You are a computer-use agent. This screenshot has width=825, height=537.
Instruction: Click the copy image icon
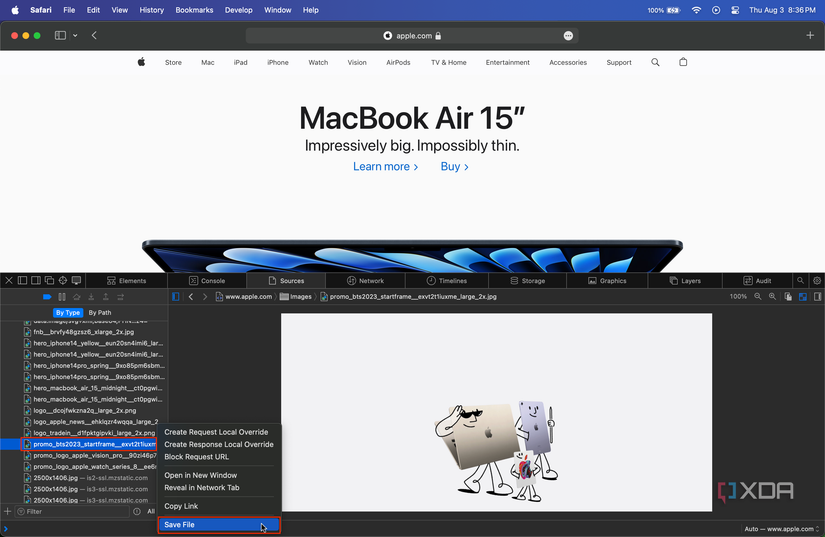point(788,297)
